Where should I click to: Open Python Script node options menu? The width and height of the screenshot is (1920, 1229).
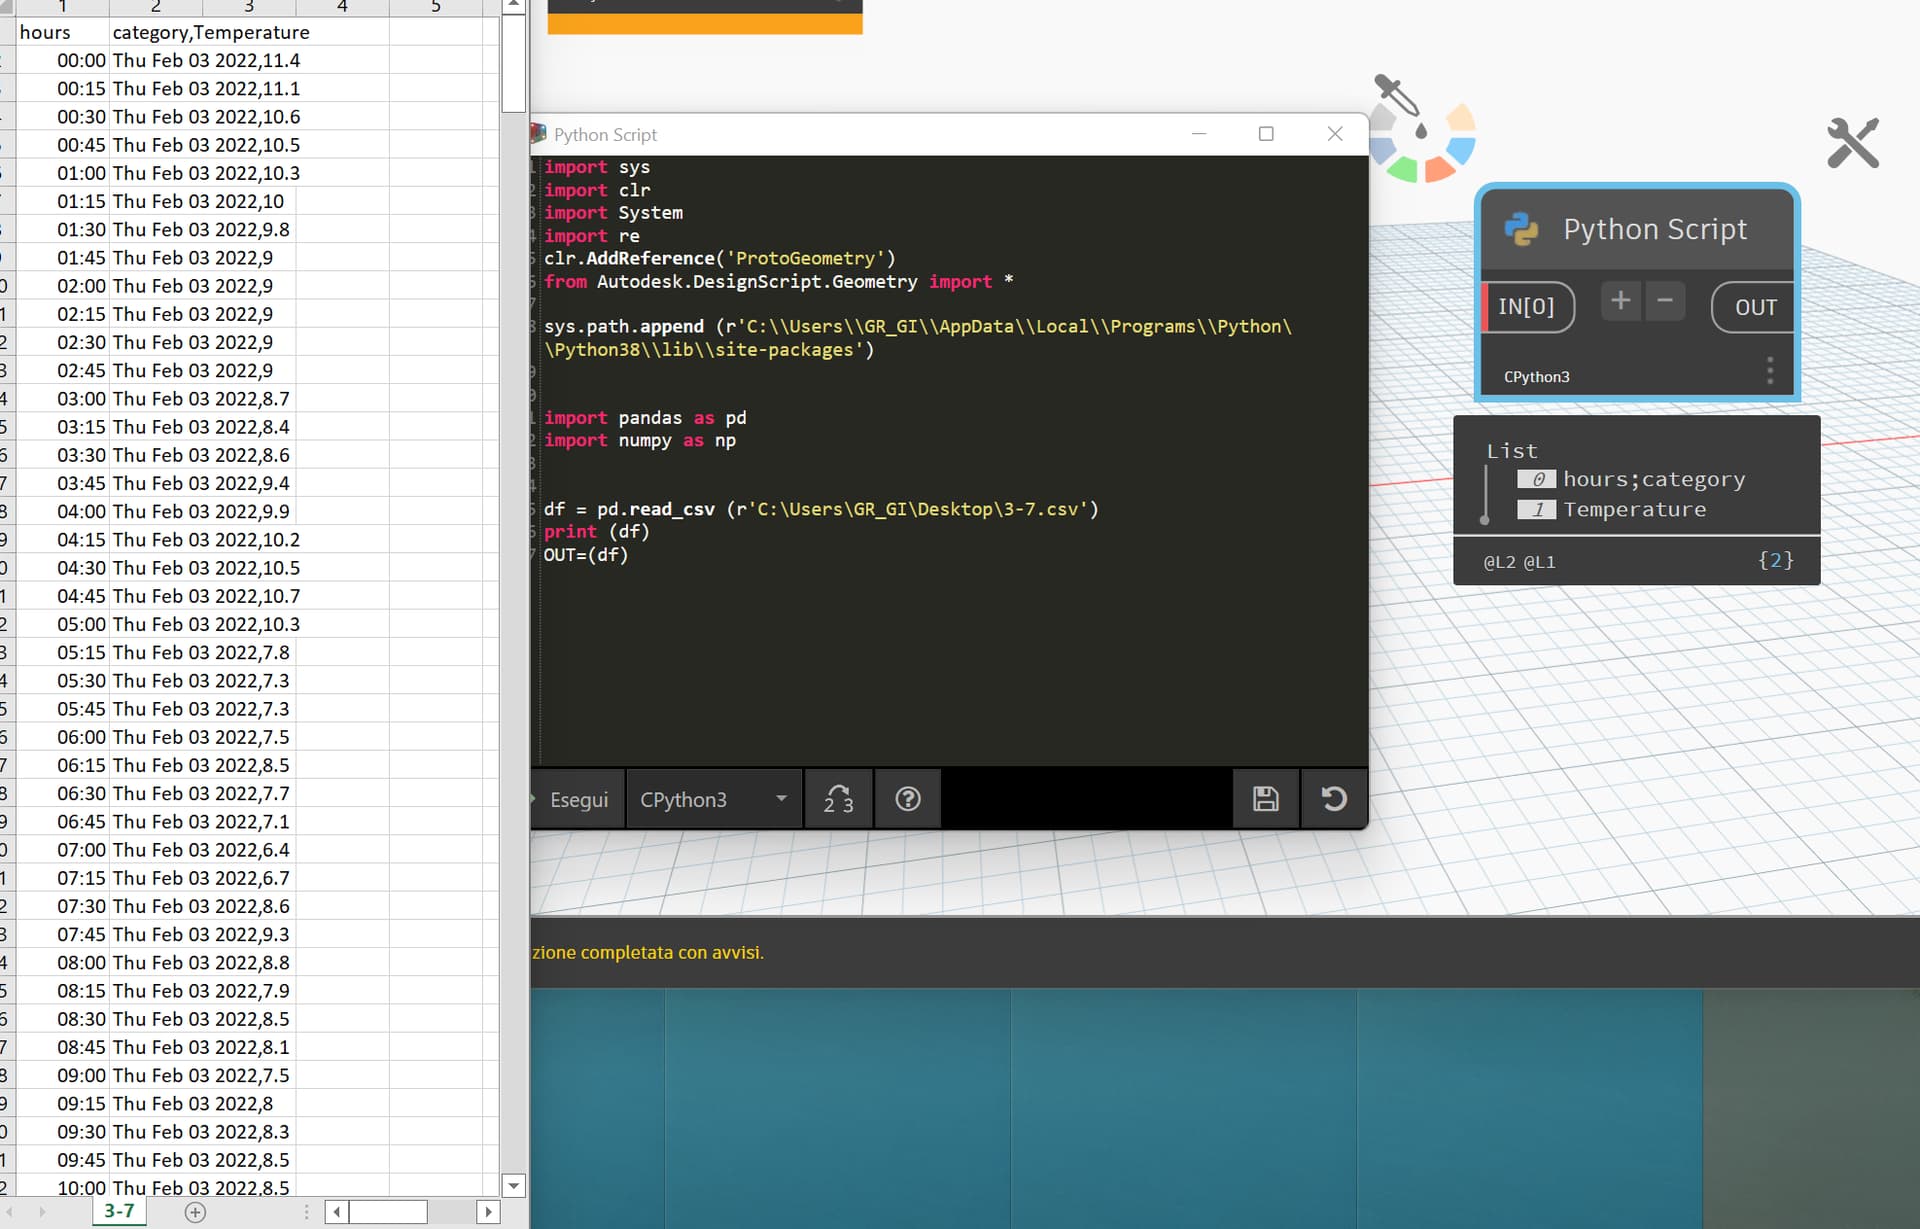tap(1769, 371)
